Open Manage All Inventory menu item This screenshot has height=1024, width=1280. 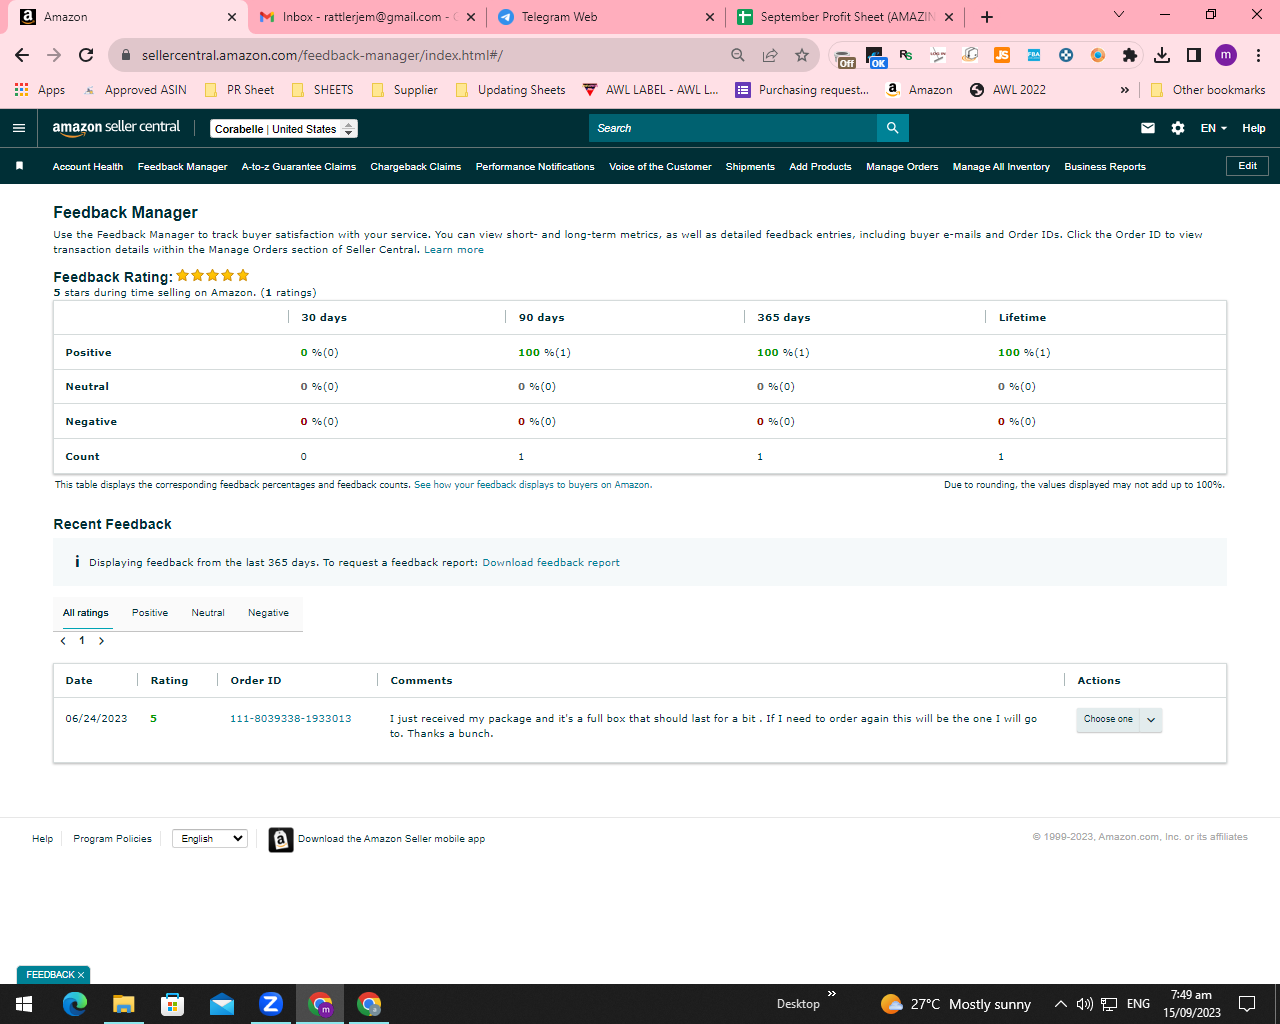(x=1001, y=167)
